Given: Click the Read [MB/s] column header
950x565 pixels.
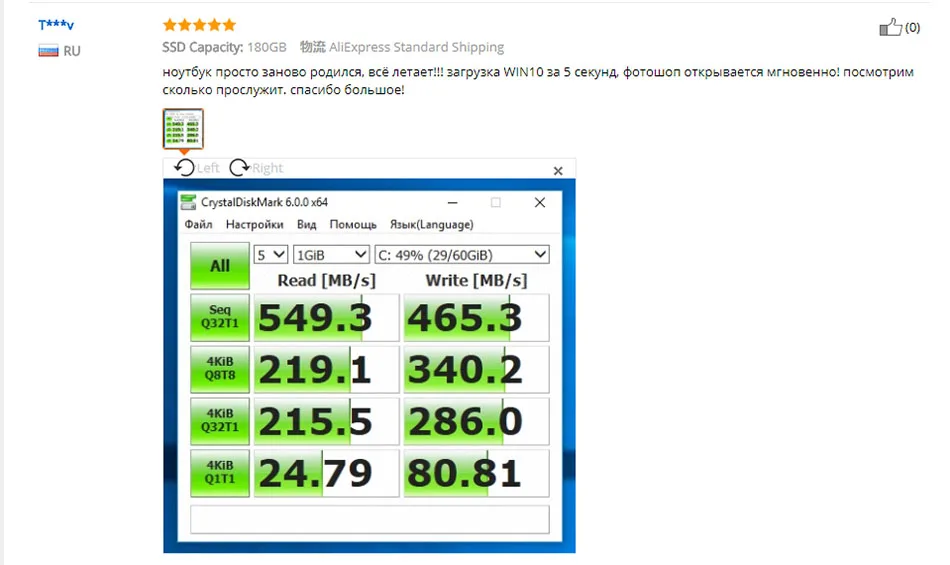Looking at the screenshot, I should point(327,281).
